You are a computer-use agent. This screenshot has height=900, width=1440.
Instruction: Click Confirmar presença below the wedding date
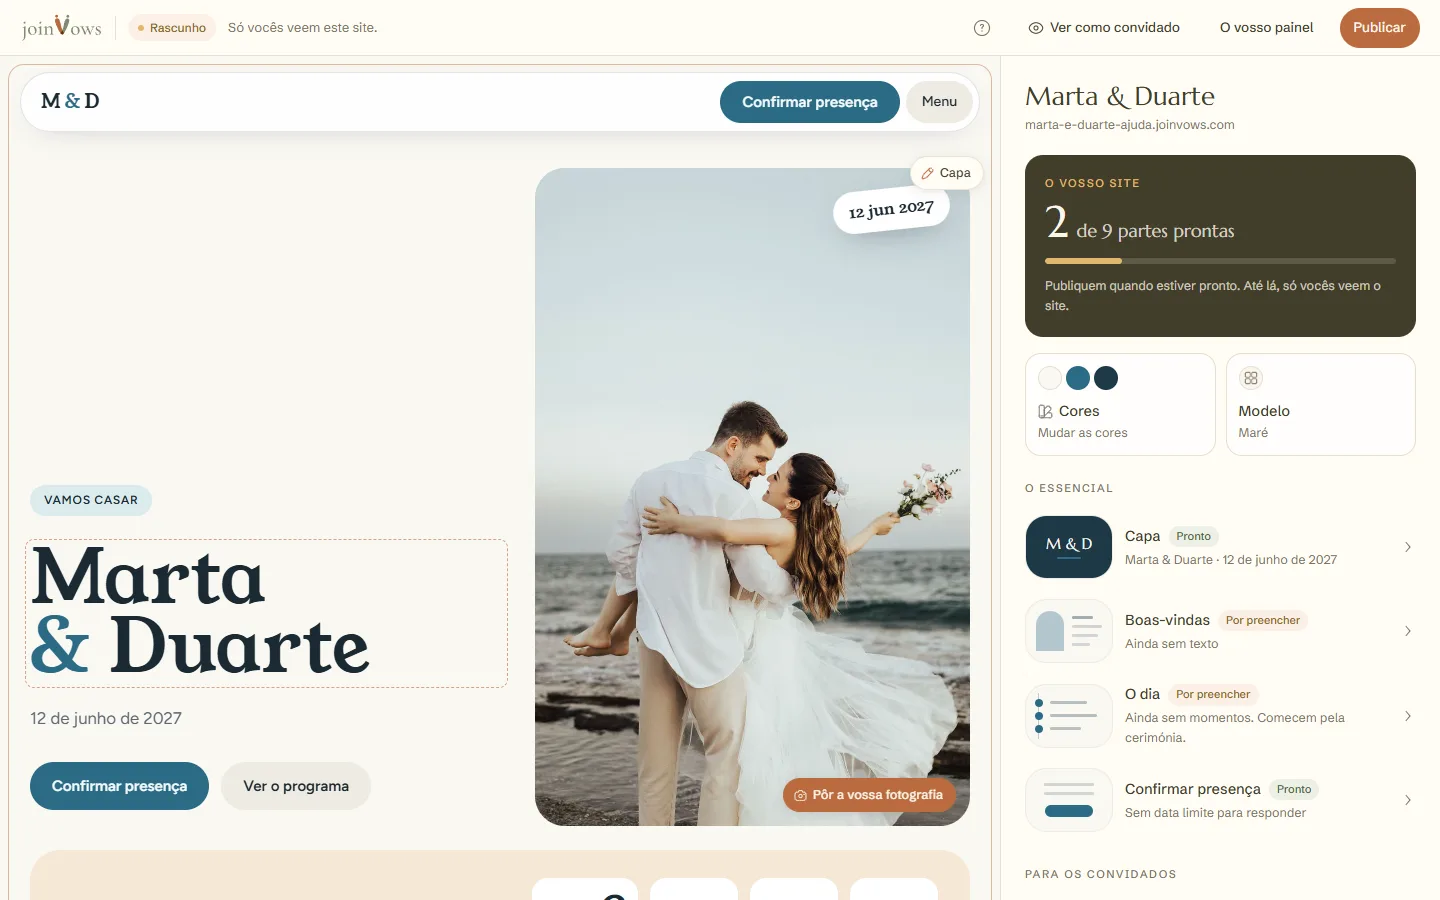coord(119,786)
